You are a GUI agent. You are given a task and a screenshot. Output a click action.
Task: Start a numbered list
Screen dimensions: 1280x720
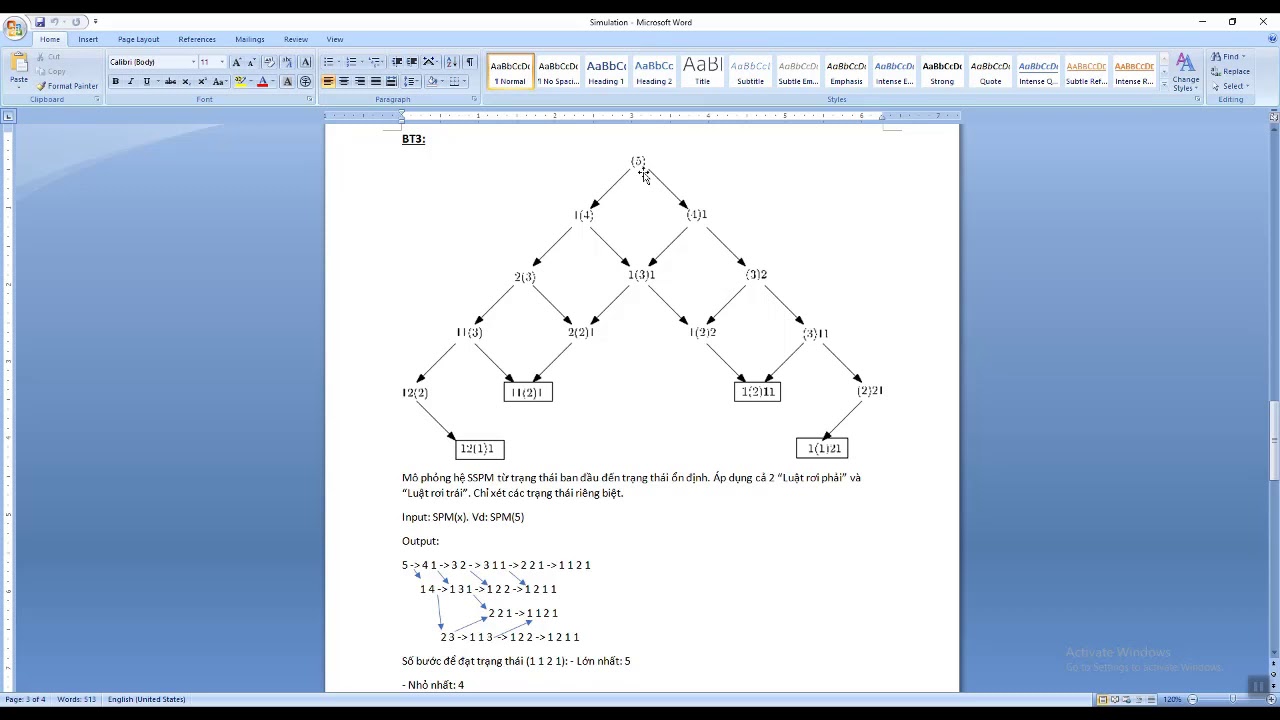(351, 62)
